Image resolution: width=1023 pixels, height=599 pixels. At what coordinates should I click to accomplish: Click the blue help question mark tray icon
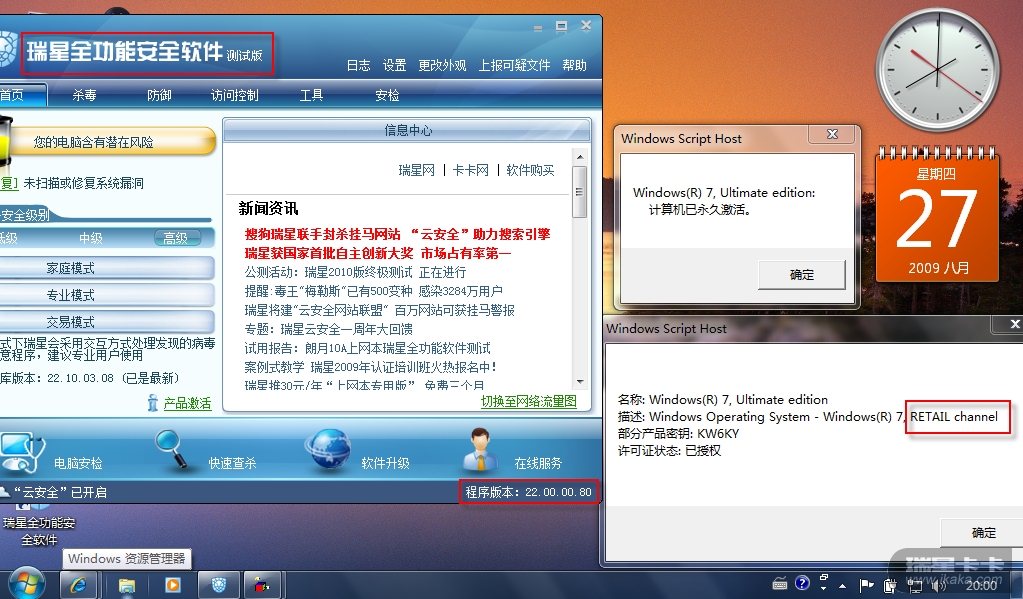[x=802, y=583]
